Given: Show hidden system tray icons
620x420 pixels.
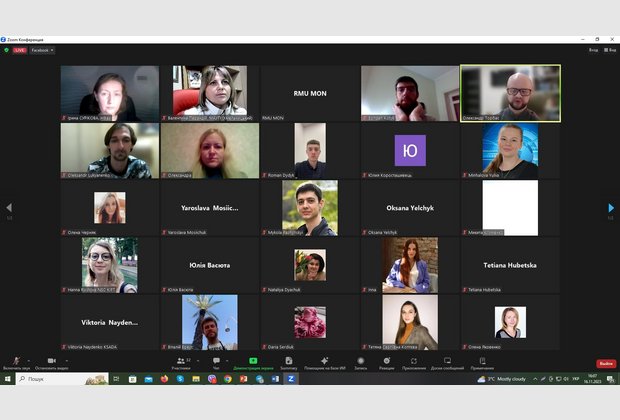Looking at the screenshot, I should [x=535, y=379].
